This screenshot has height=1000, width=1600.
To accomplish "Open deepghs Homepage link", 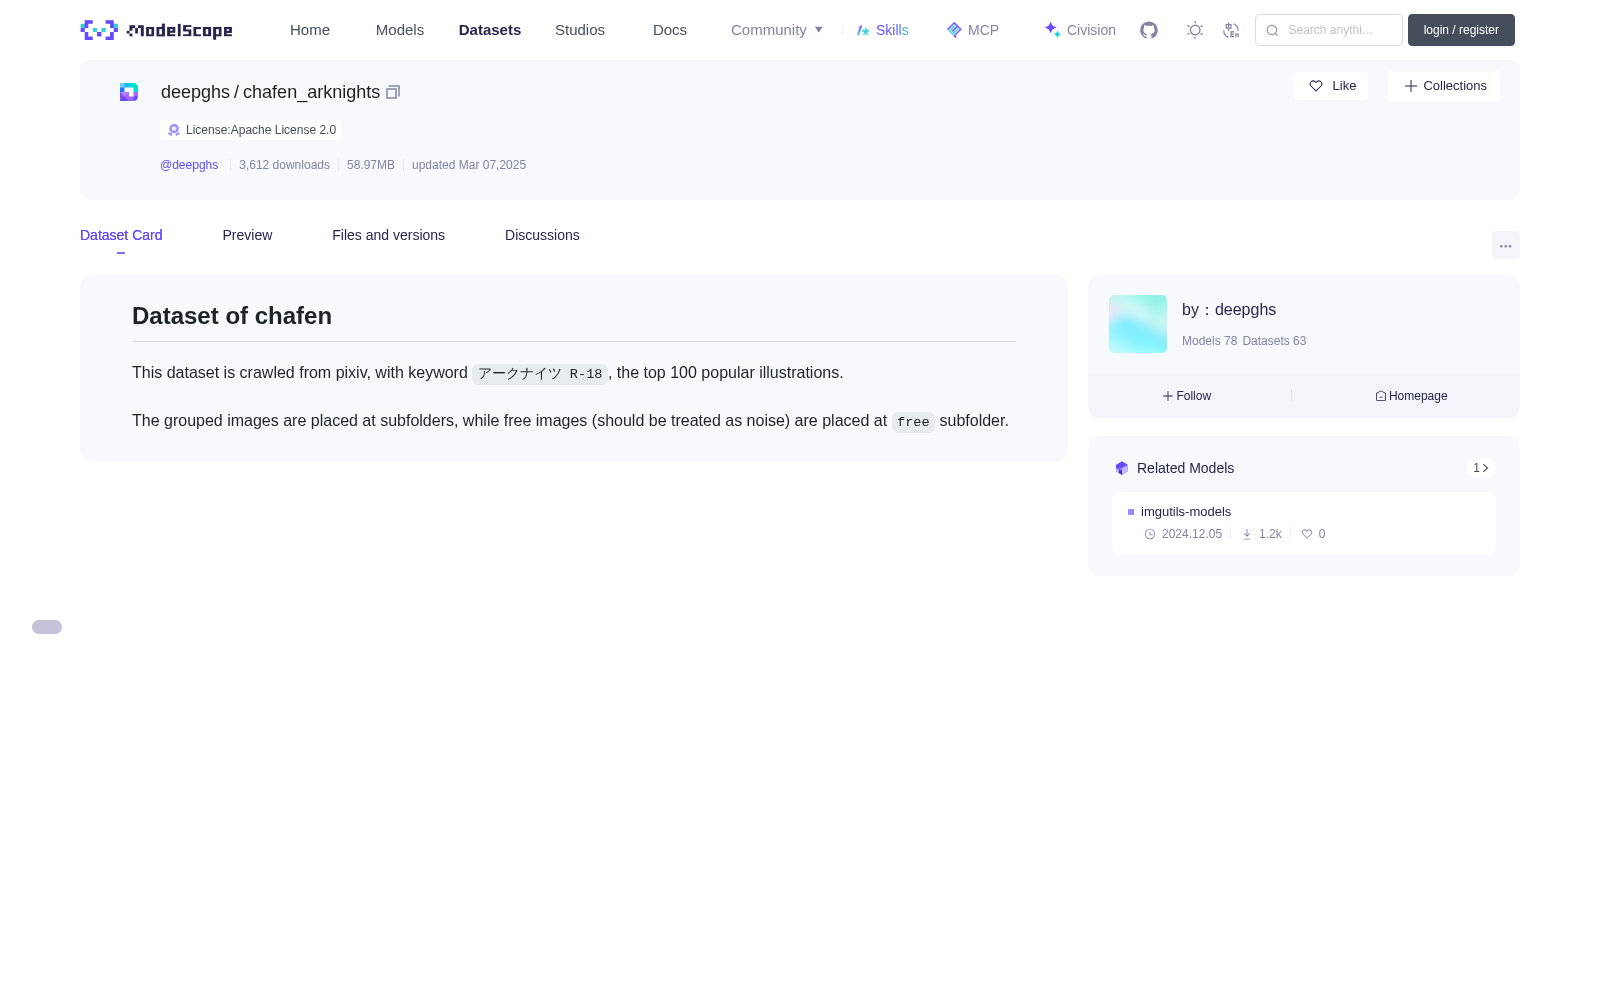I will pyautogui.click(x=1411, y=396).
